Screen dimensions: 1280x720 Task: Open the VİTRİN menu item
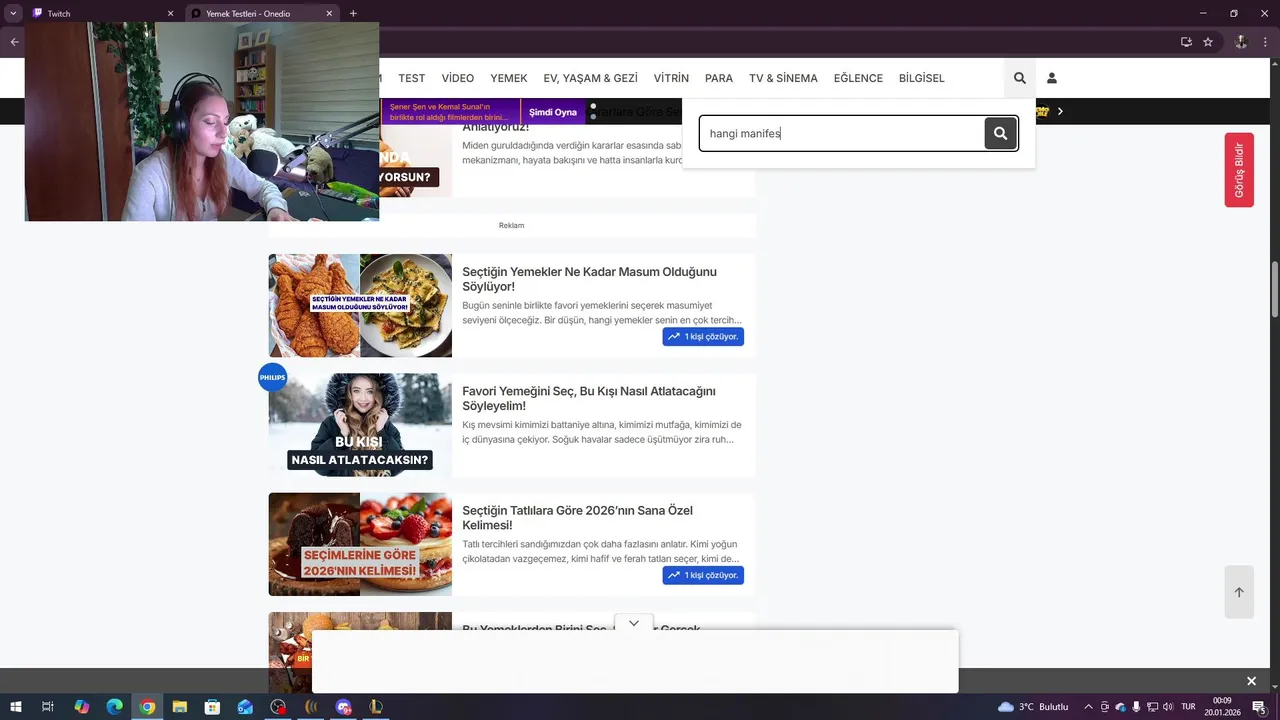[671, 78]
